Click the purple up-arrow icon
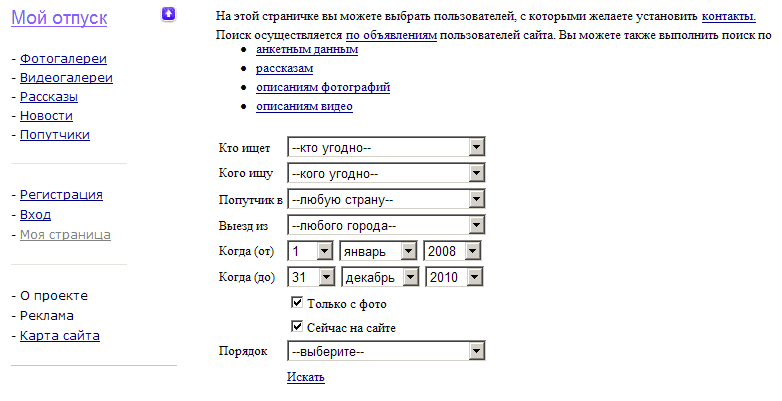Screen dimensions: 782x401 pyautogui.click(x=169, y=14)
